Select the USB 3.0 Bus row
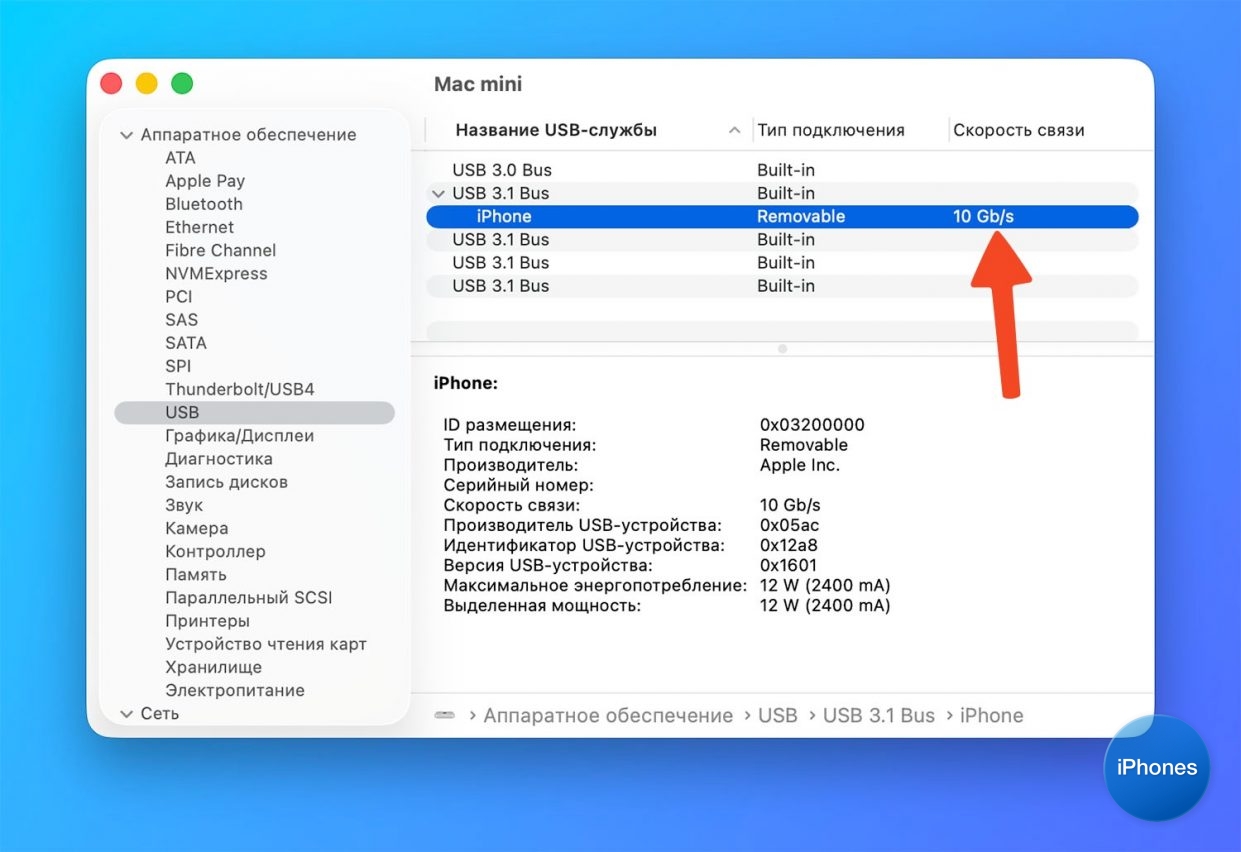Viewport: 1241px width, 852px height. point(501,170)
